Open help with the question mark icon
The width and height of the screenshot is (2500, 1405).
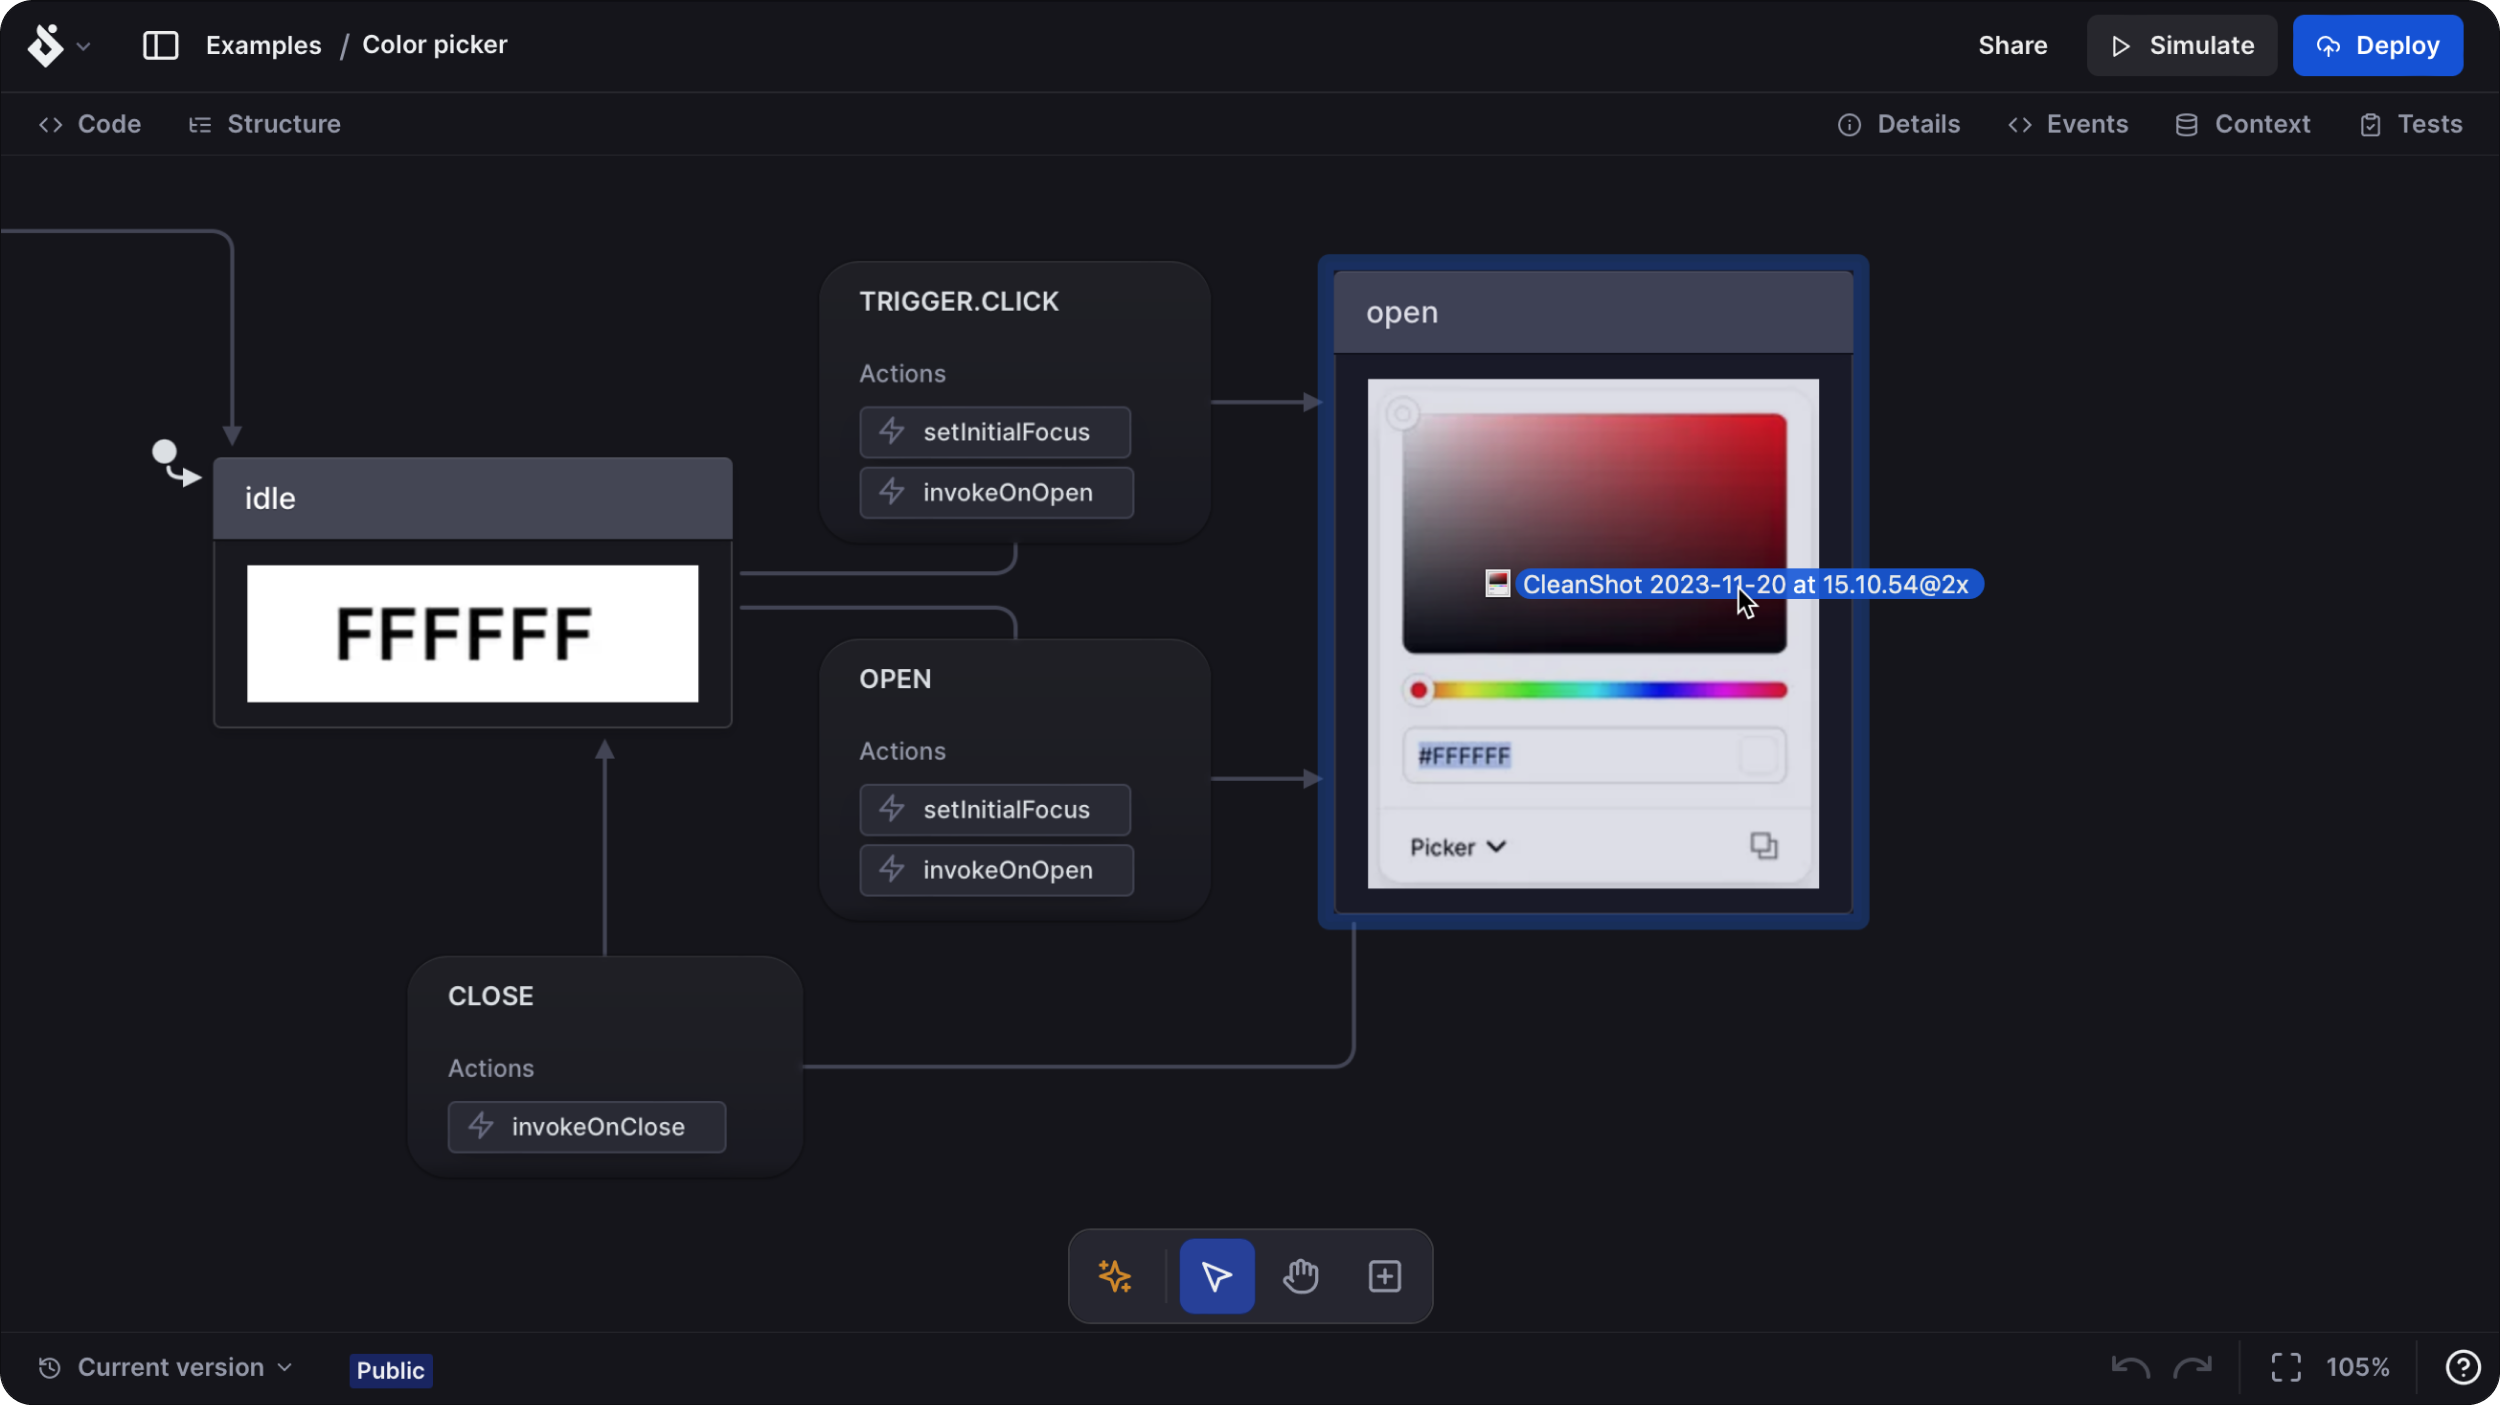2463,1366
